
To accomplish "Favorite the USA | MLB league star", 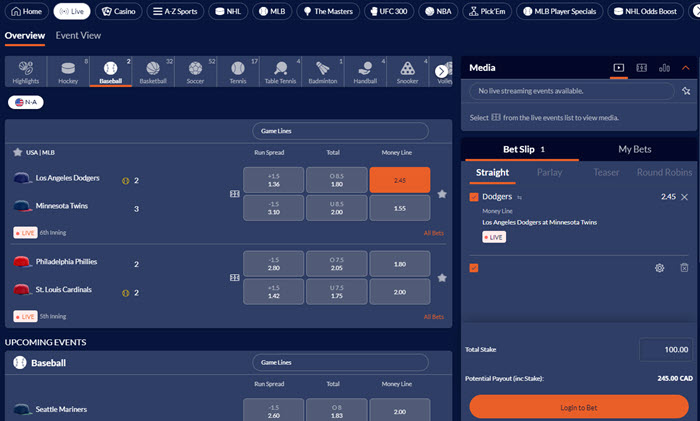I will [17, 152].
